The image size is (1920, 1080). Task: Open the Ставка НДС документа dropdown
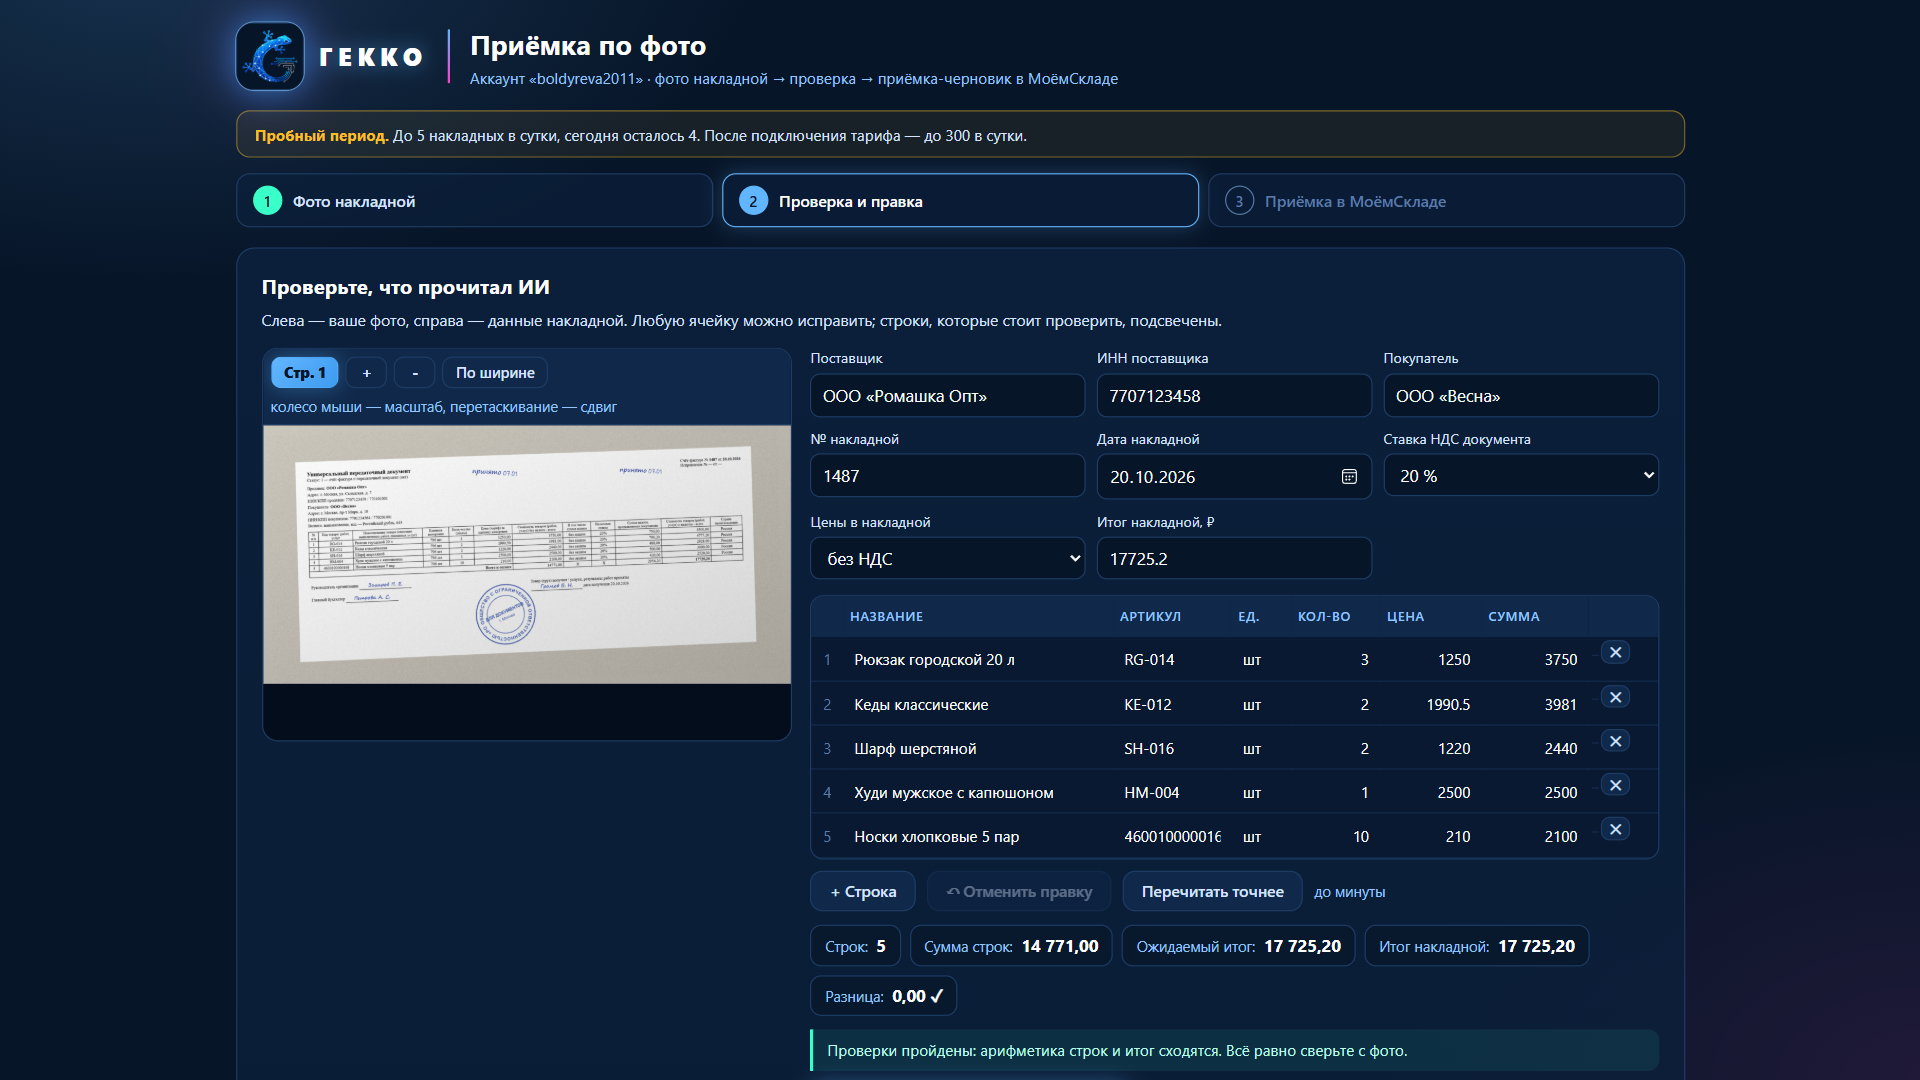coord(1521,476)
